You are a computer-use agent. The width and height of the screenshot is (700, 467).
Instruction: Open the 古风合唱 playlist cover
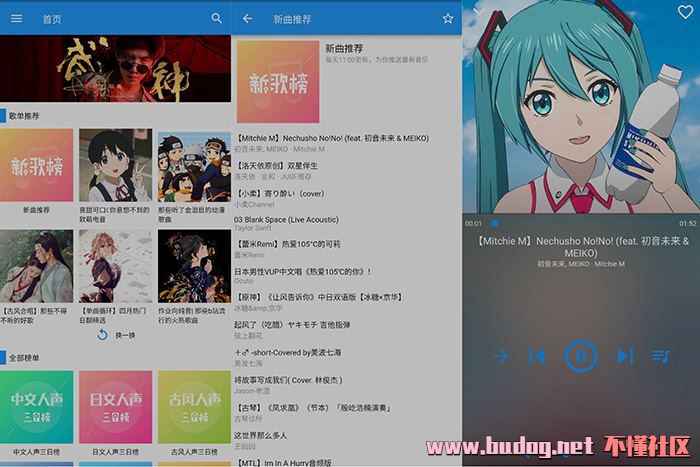point(37,267)
